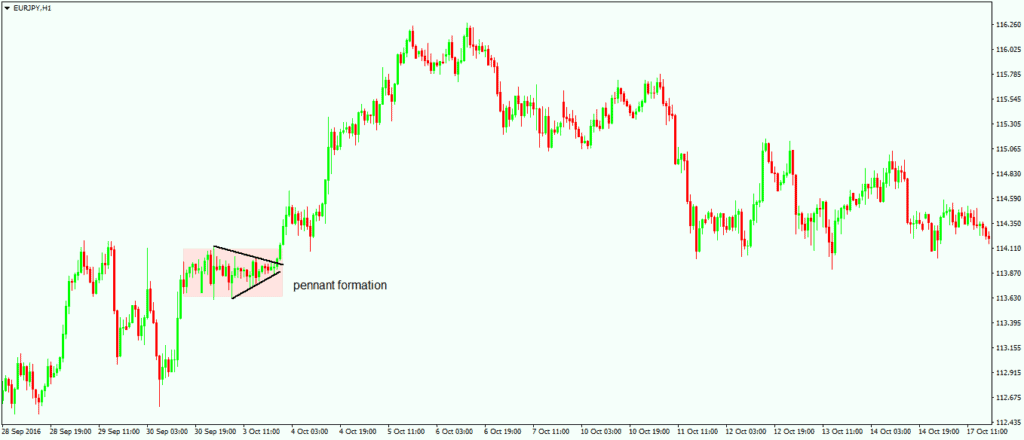Click the 6 Oct 03:00 time label
The height and width of the screenshot is (440, 1024).
pos(455,432)
